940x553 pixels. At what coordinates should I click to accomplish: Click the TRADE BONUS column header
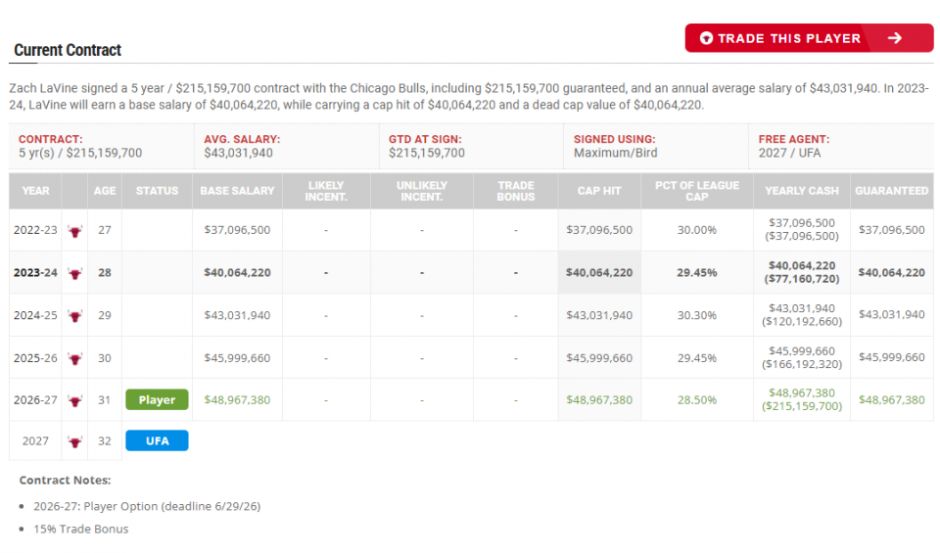tap(516, 191)
